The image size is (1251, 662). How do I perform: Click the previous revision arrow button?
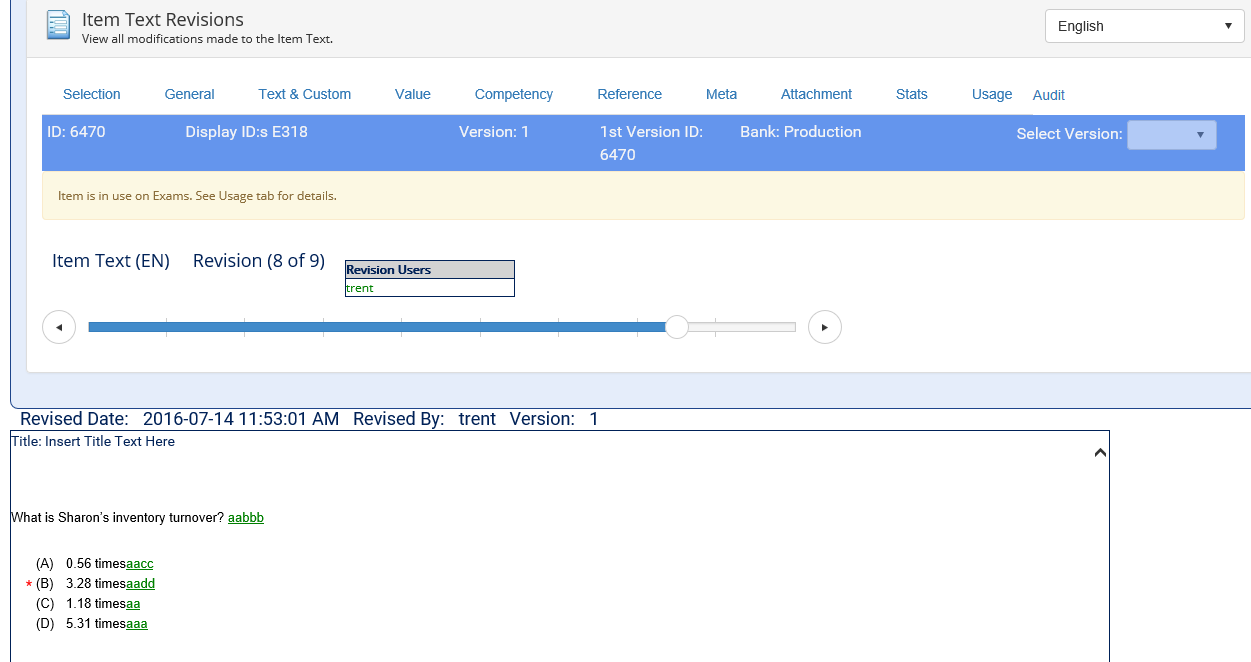pyautogui.click(x=59, y=327)
